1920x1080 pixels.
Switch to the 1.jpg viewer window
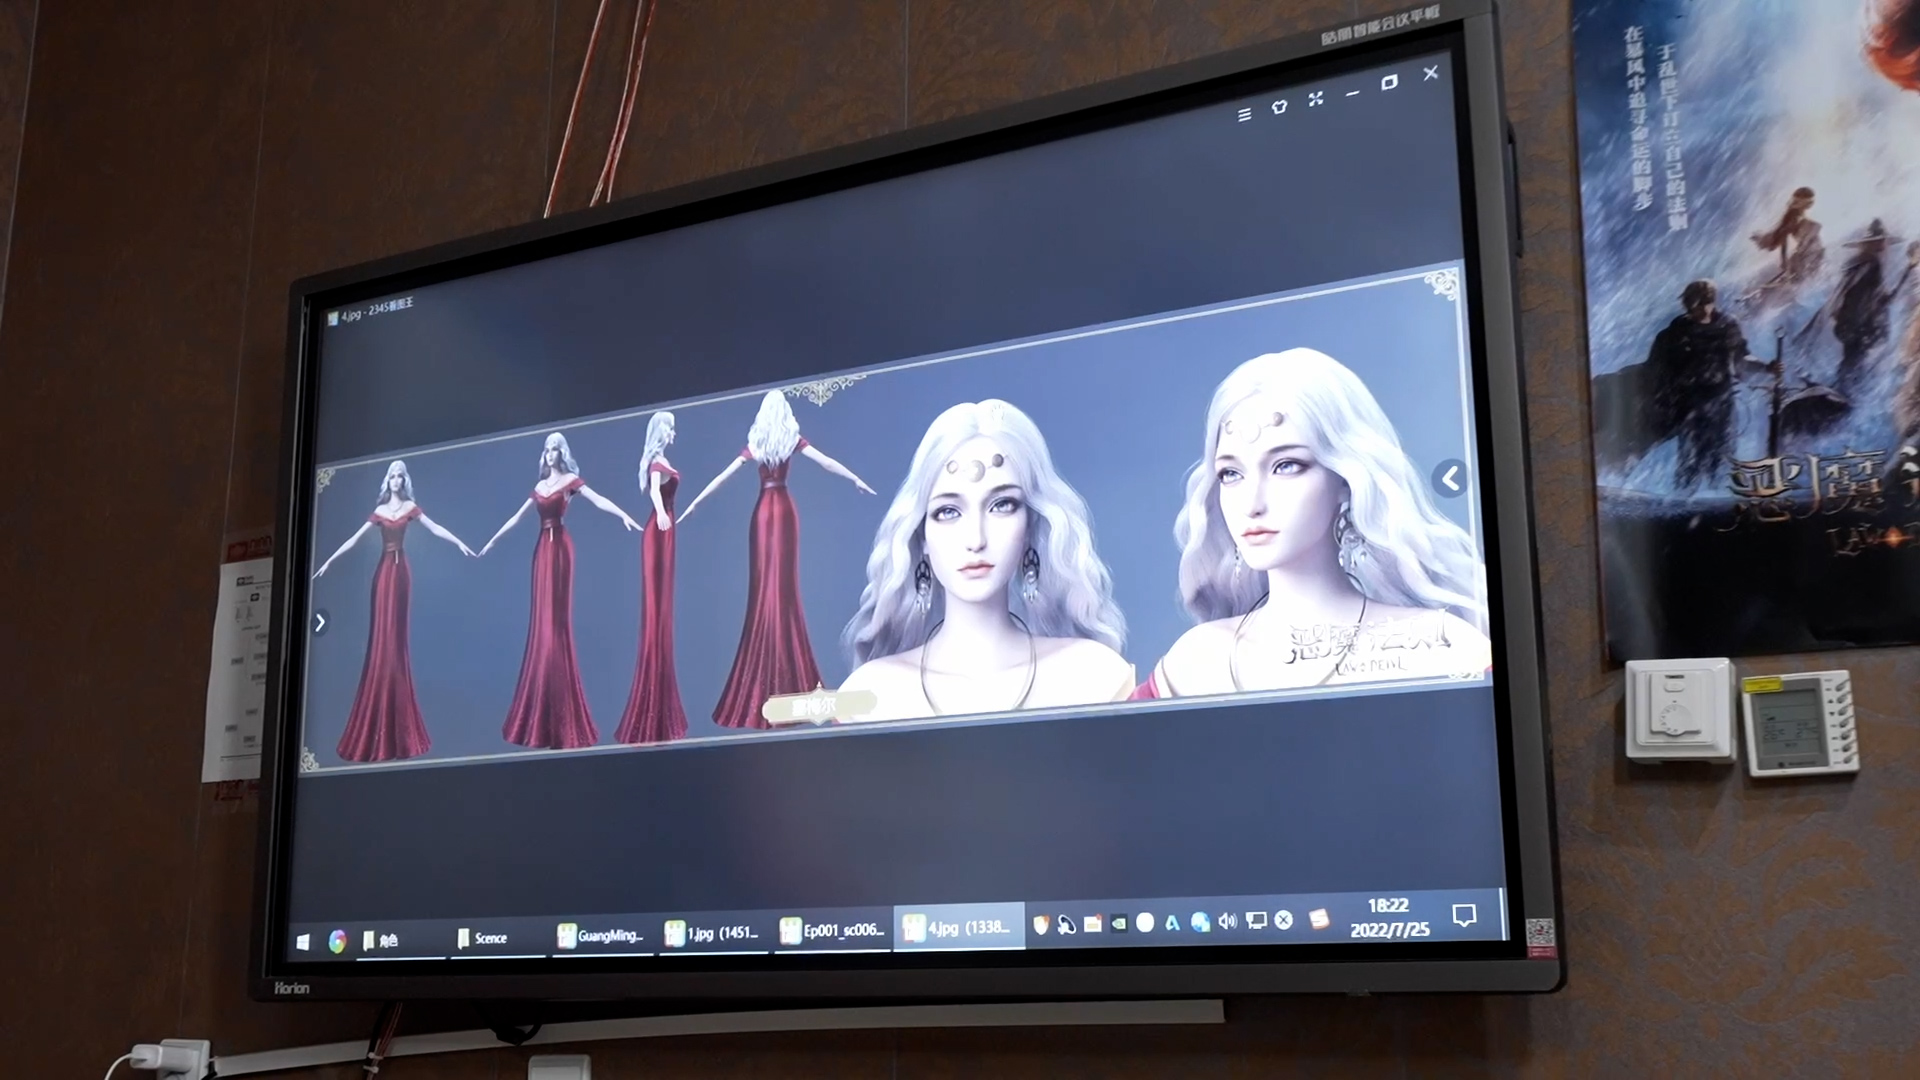pos(712,933)
